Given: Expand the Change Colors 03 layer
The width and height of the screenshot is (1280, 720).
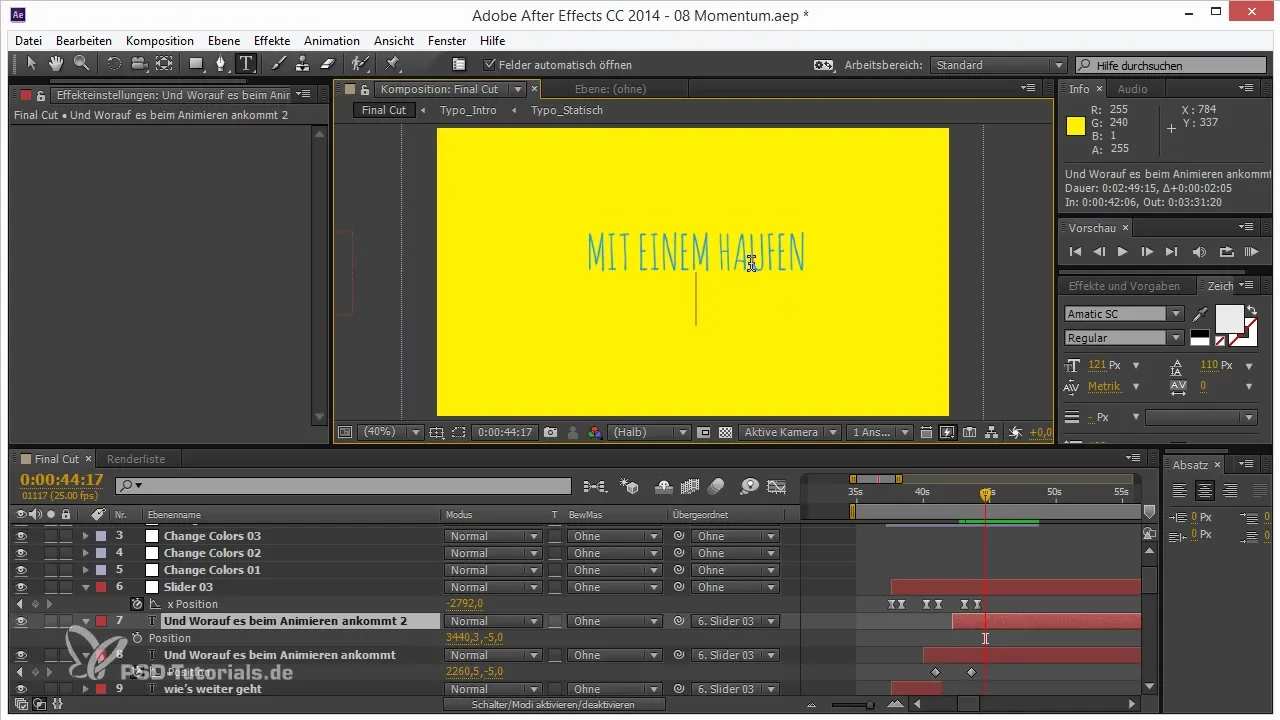Looking at the screenshot, I should click(85, 536).
